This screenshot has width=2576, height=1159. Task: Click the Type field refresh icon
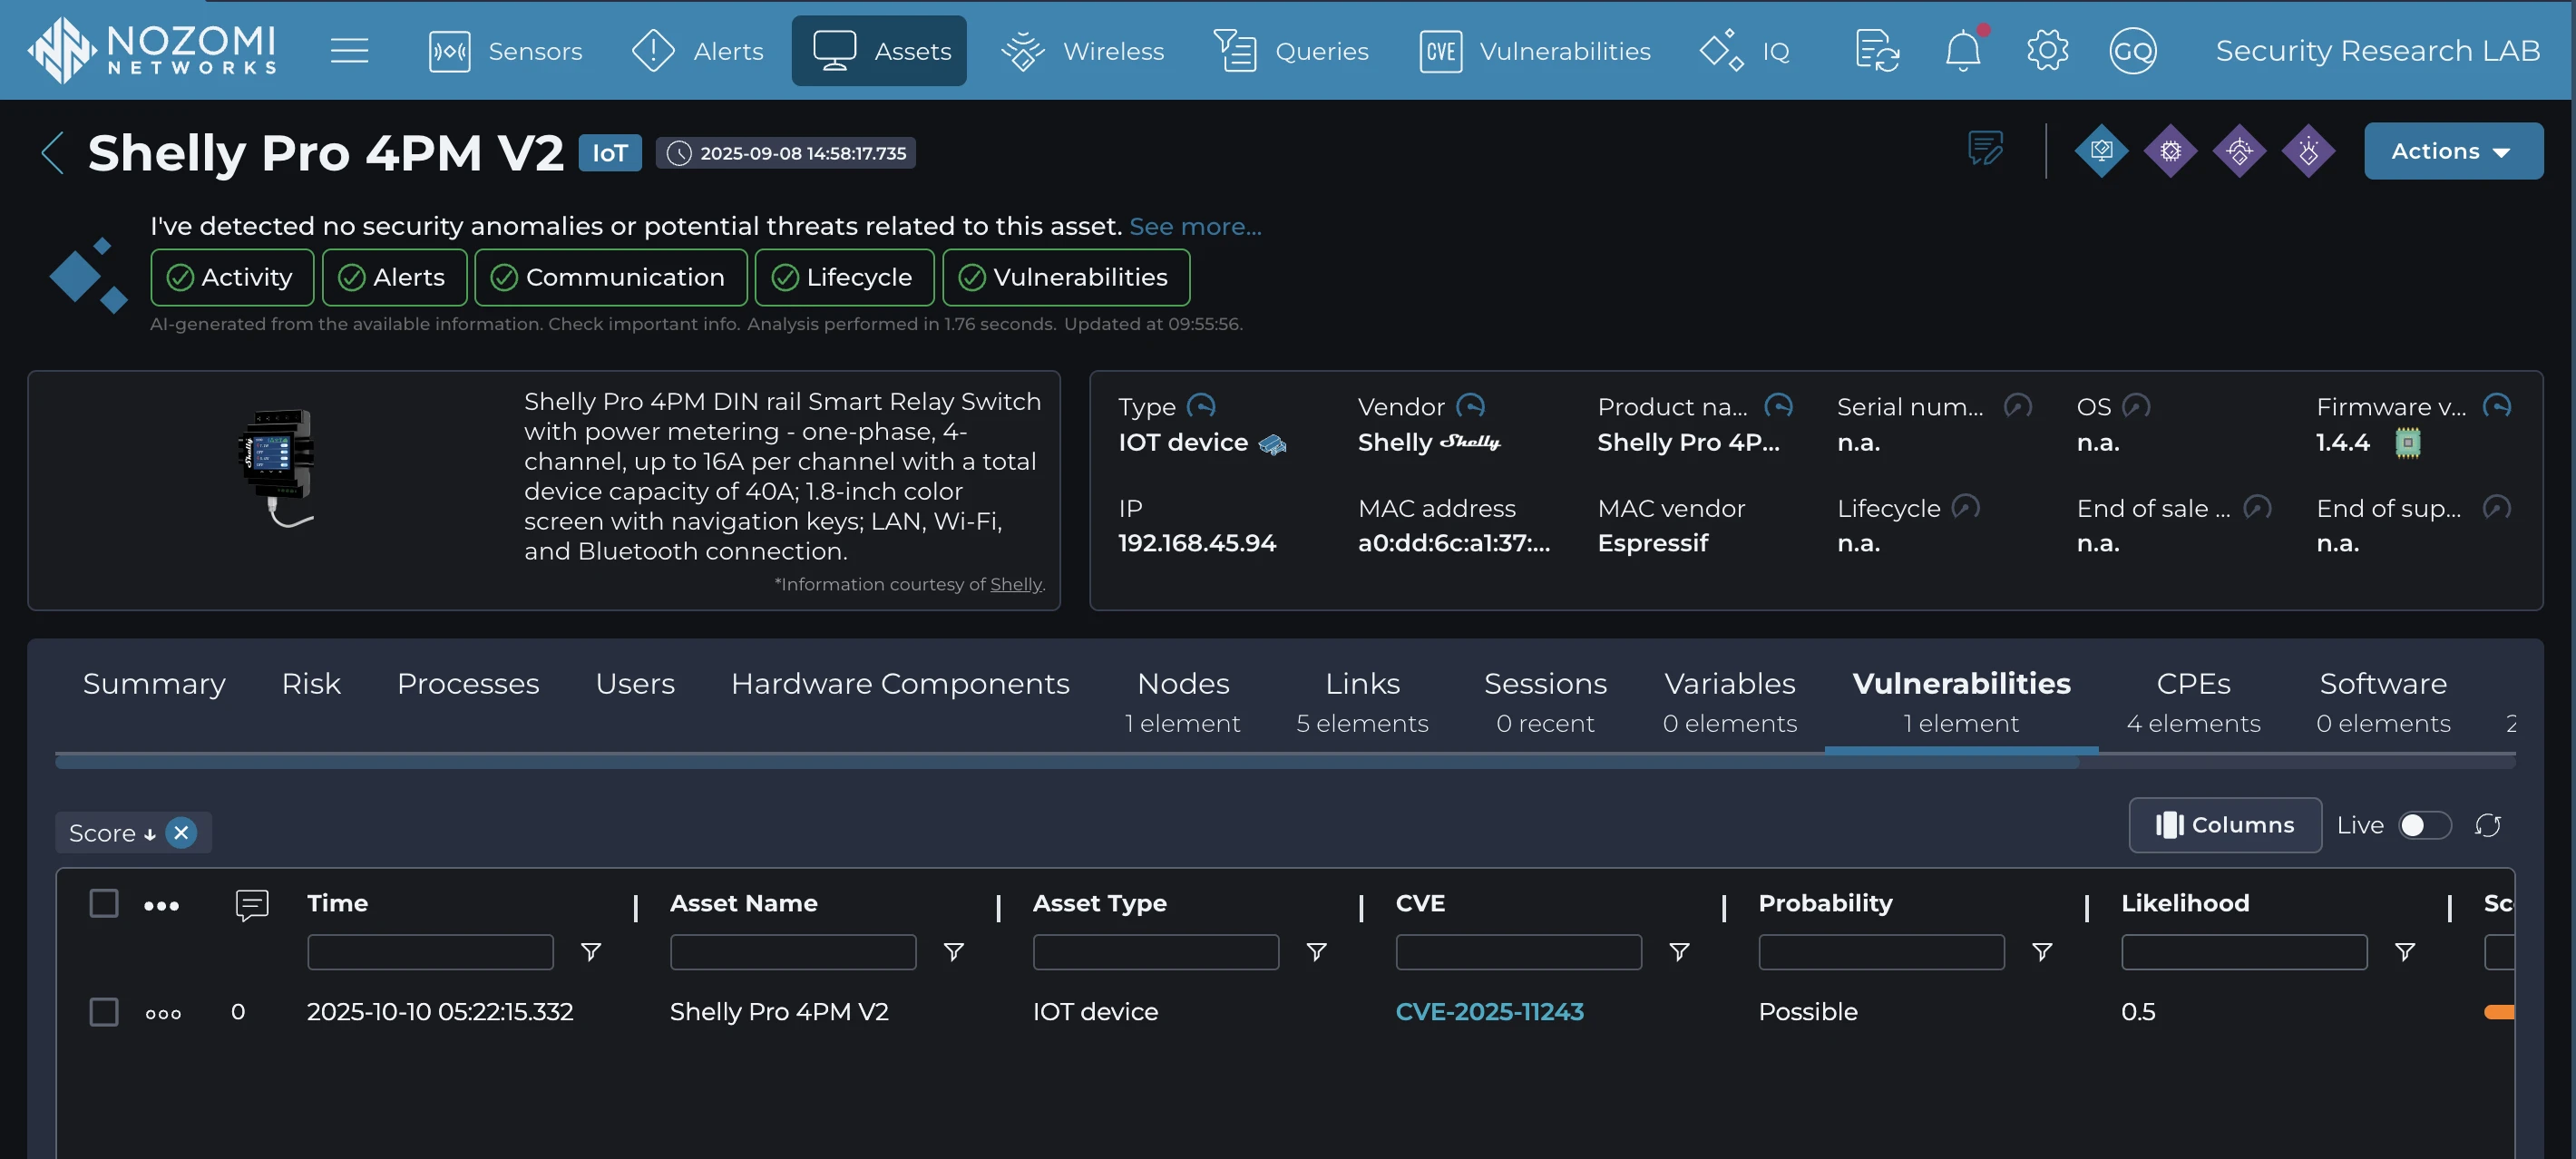pyautogui.click(x=1200, y=406)
